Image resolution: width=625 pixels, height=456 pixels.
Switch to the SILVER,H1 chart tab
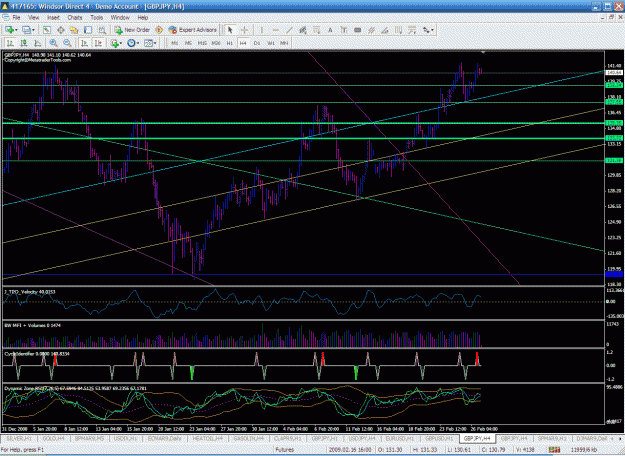[x=19, y=438]
